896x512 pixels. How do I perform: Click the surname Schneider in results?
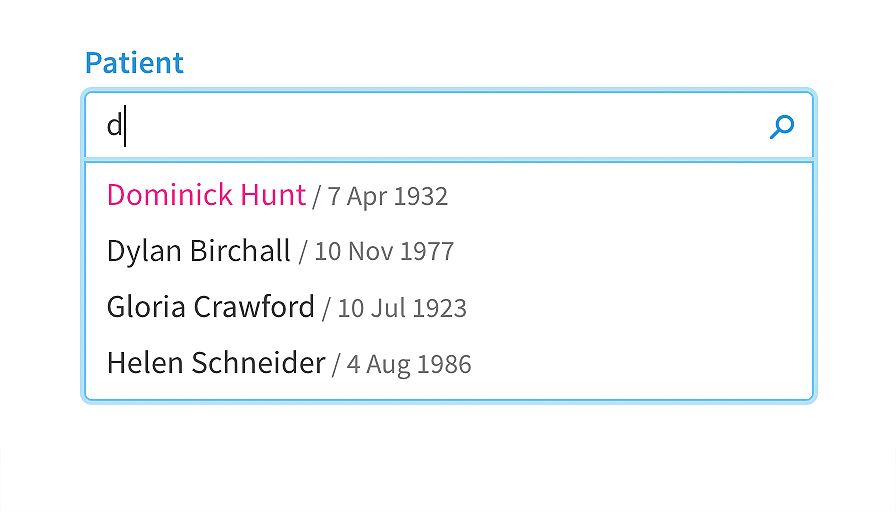coord(258,362)
